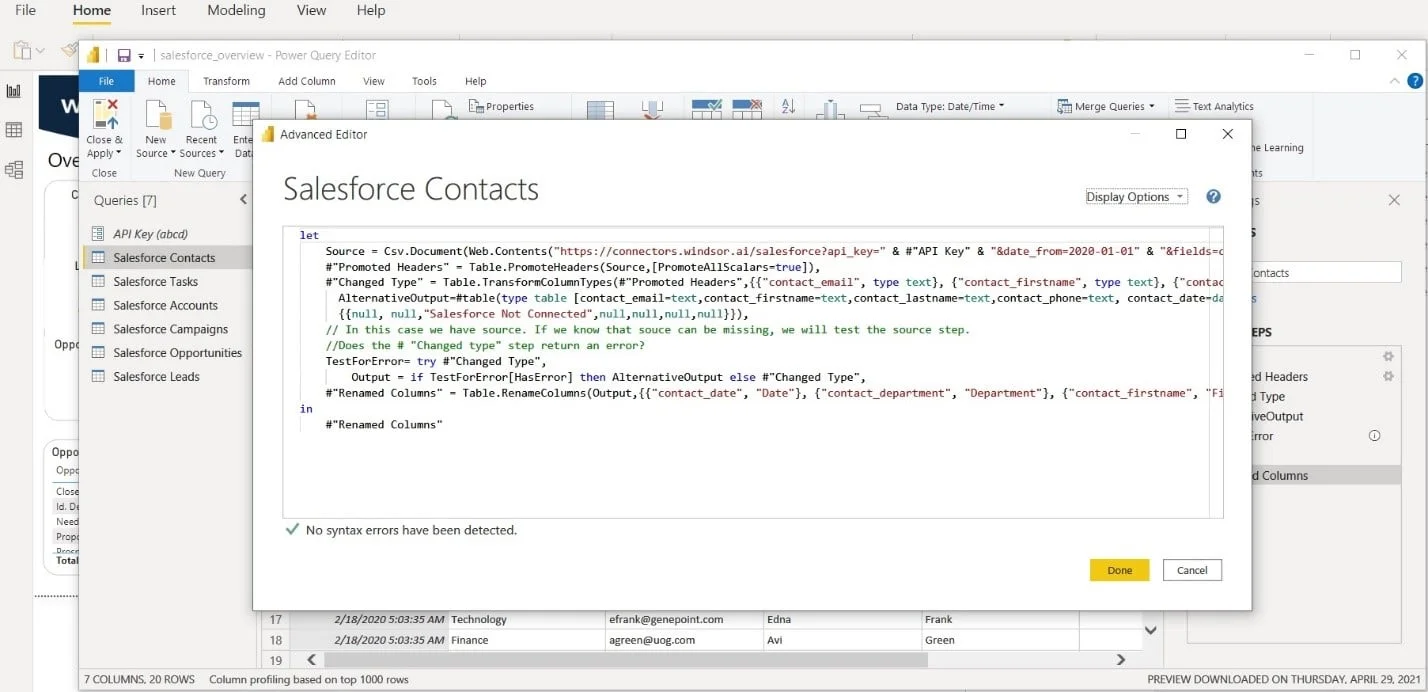Collapse the Queries pane with chevron
Image resolution: width=1428 pixels, height=692 pixels.
tap(243, 200)
